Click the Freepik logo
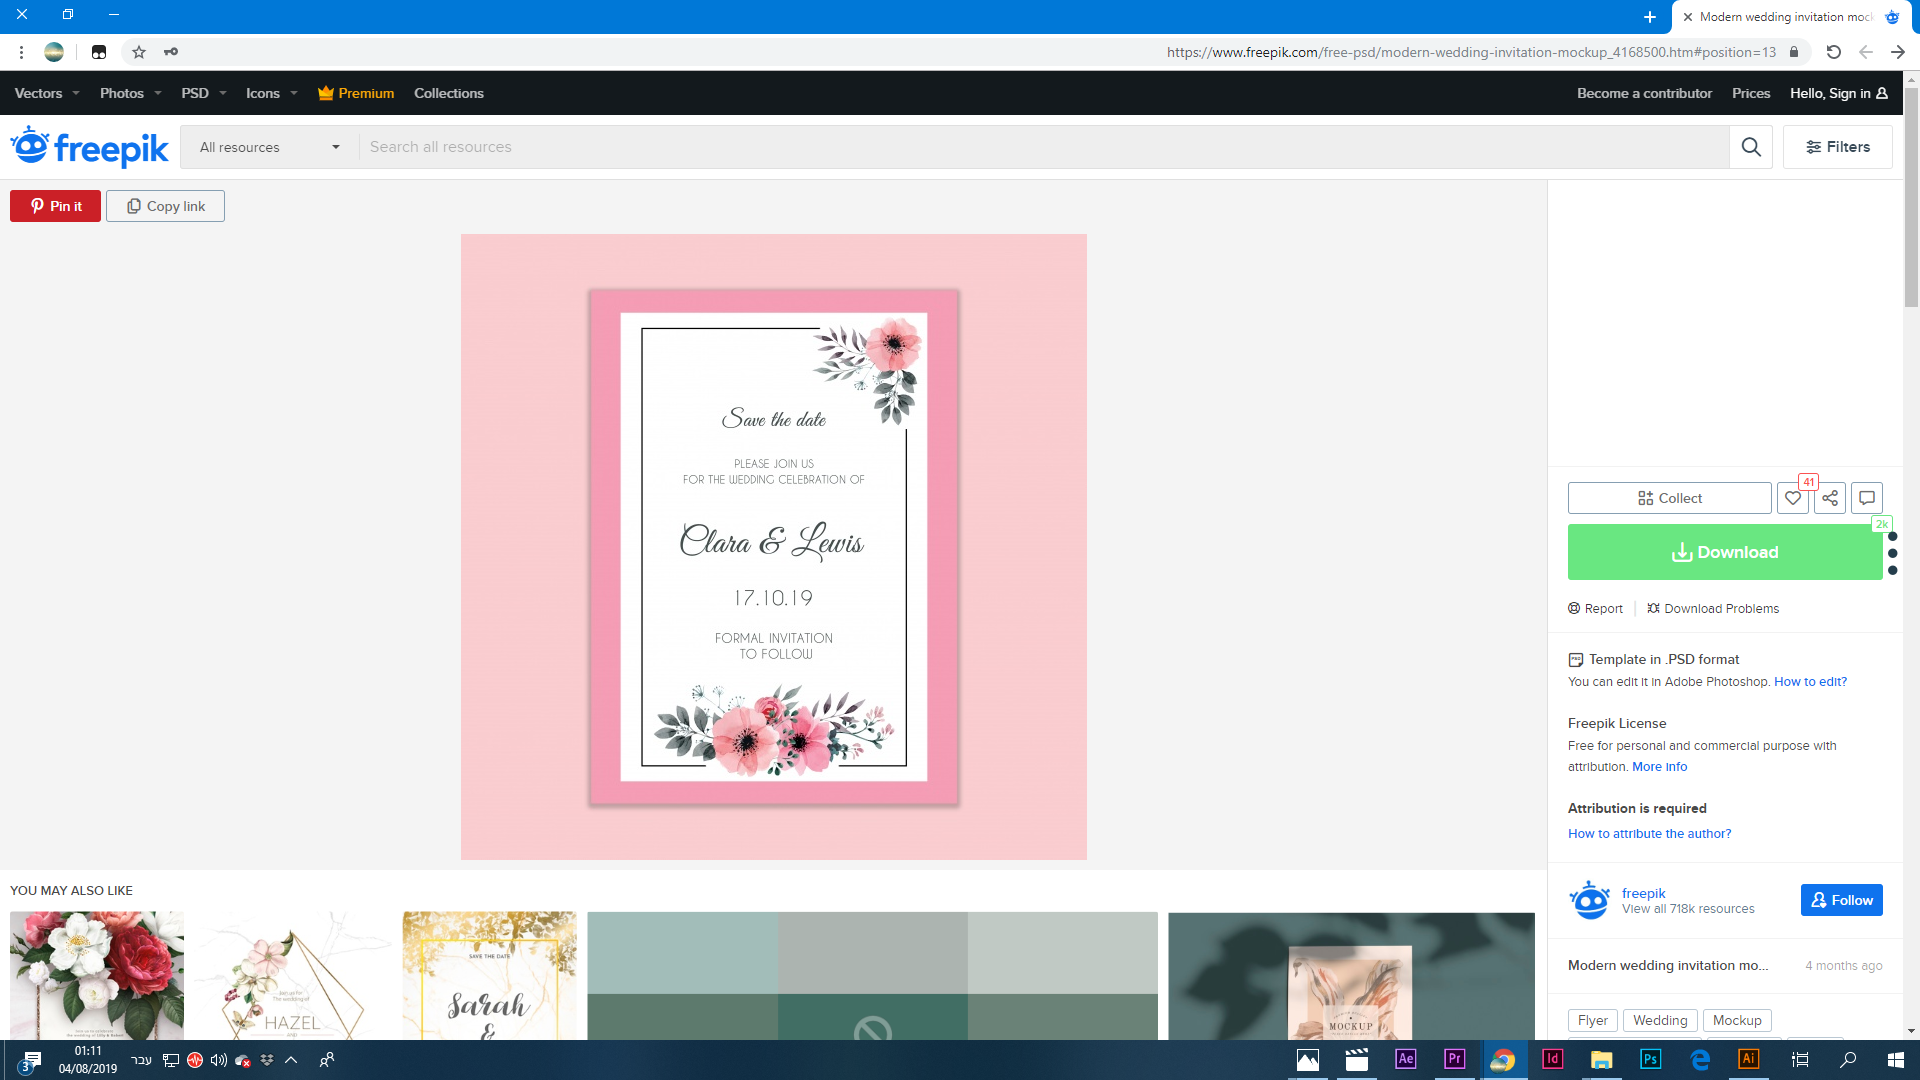1920x1080 pixels. point(90,147)
